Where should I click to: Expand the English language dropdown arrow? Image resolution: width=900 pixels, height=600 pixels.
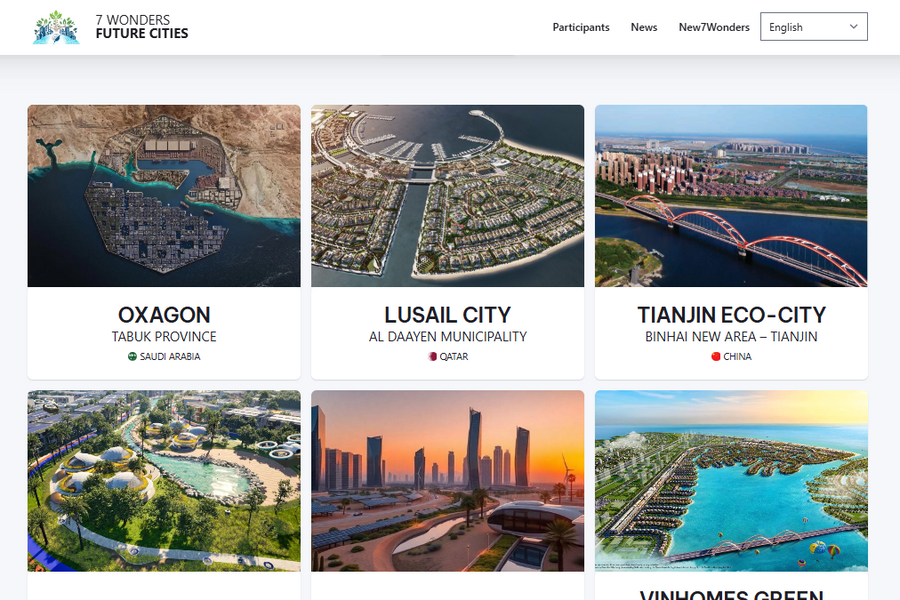tap(854, 27)
